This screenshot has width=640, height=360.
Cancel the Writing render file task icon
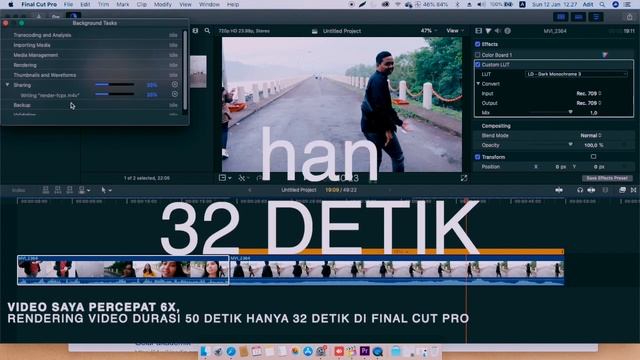pos(175,94)
